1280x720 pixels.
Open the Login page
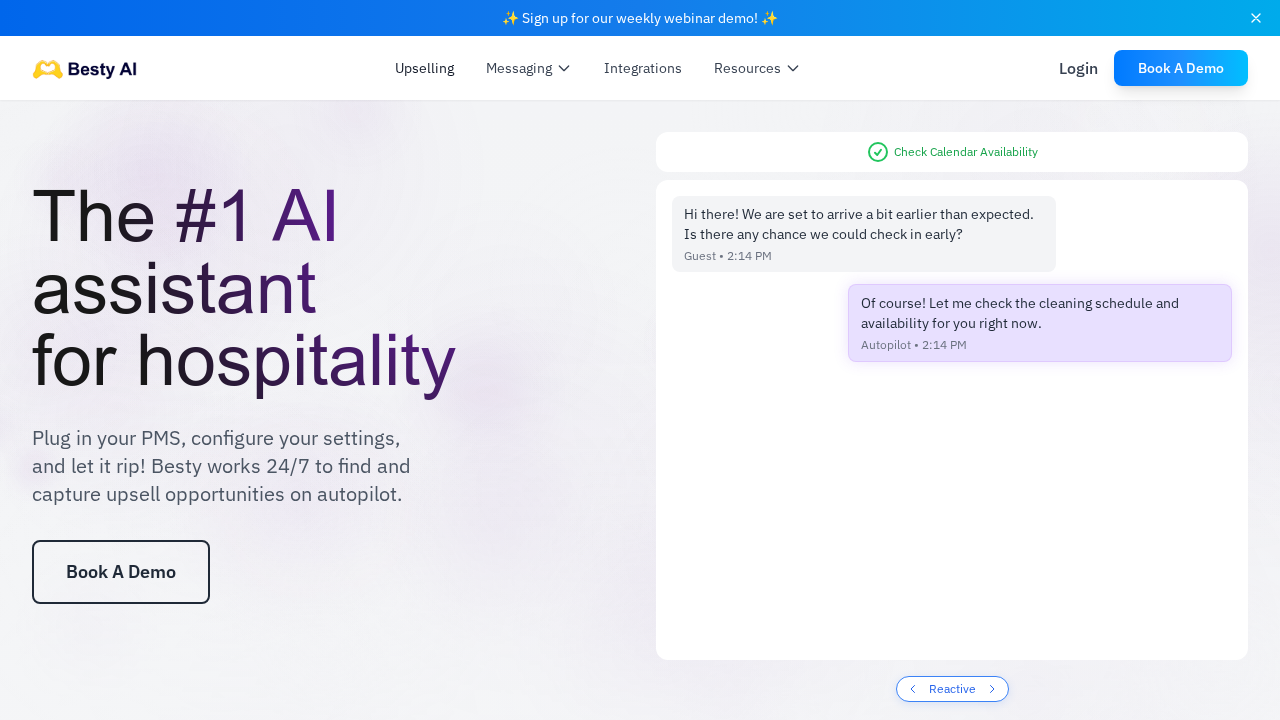1078,68
